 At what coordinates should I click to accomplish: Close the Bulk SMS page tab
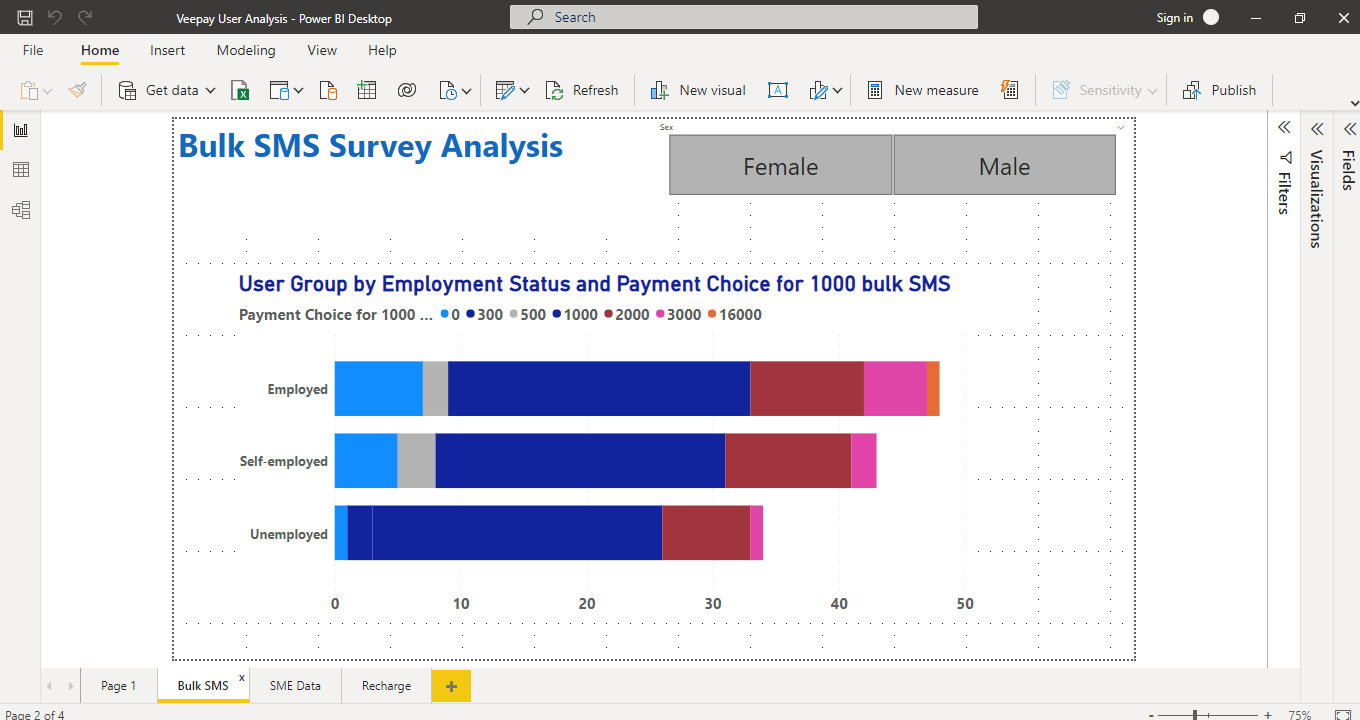[x=241, y=677]
